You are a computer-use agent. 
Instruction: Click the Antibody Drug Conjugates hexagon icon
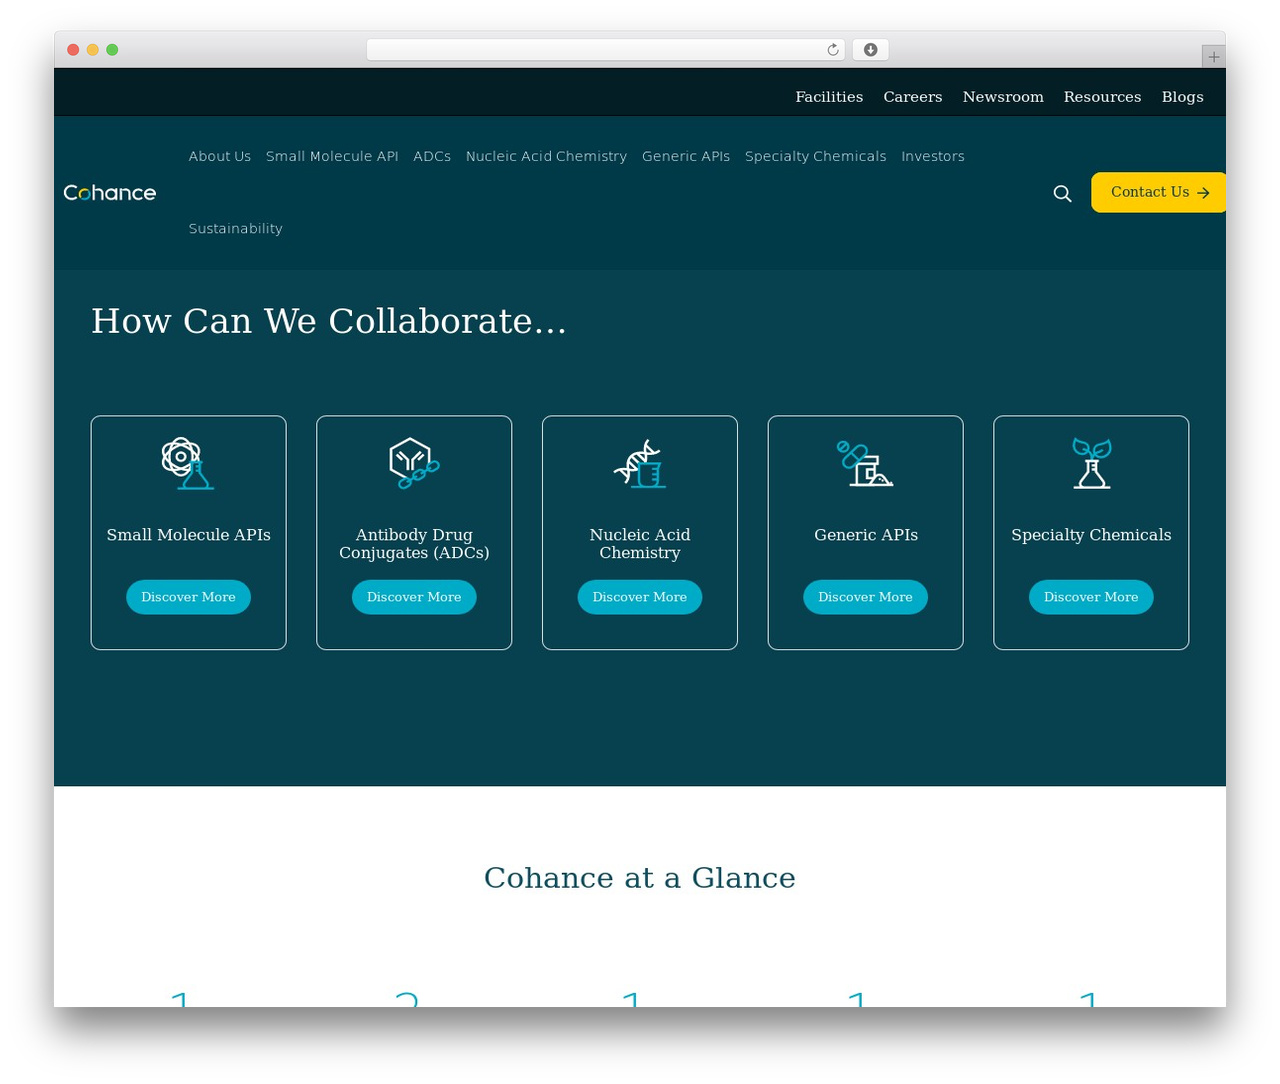pos(414,463)
